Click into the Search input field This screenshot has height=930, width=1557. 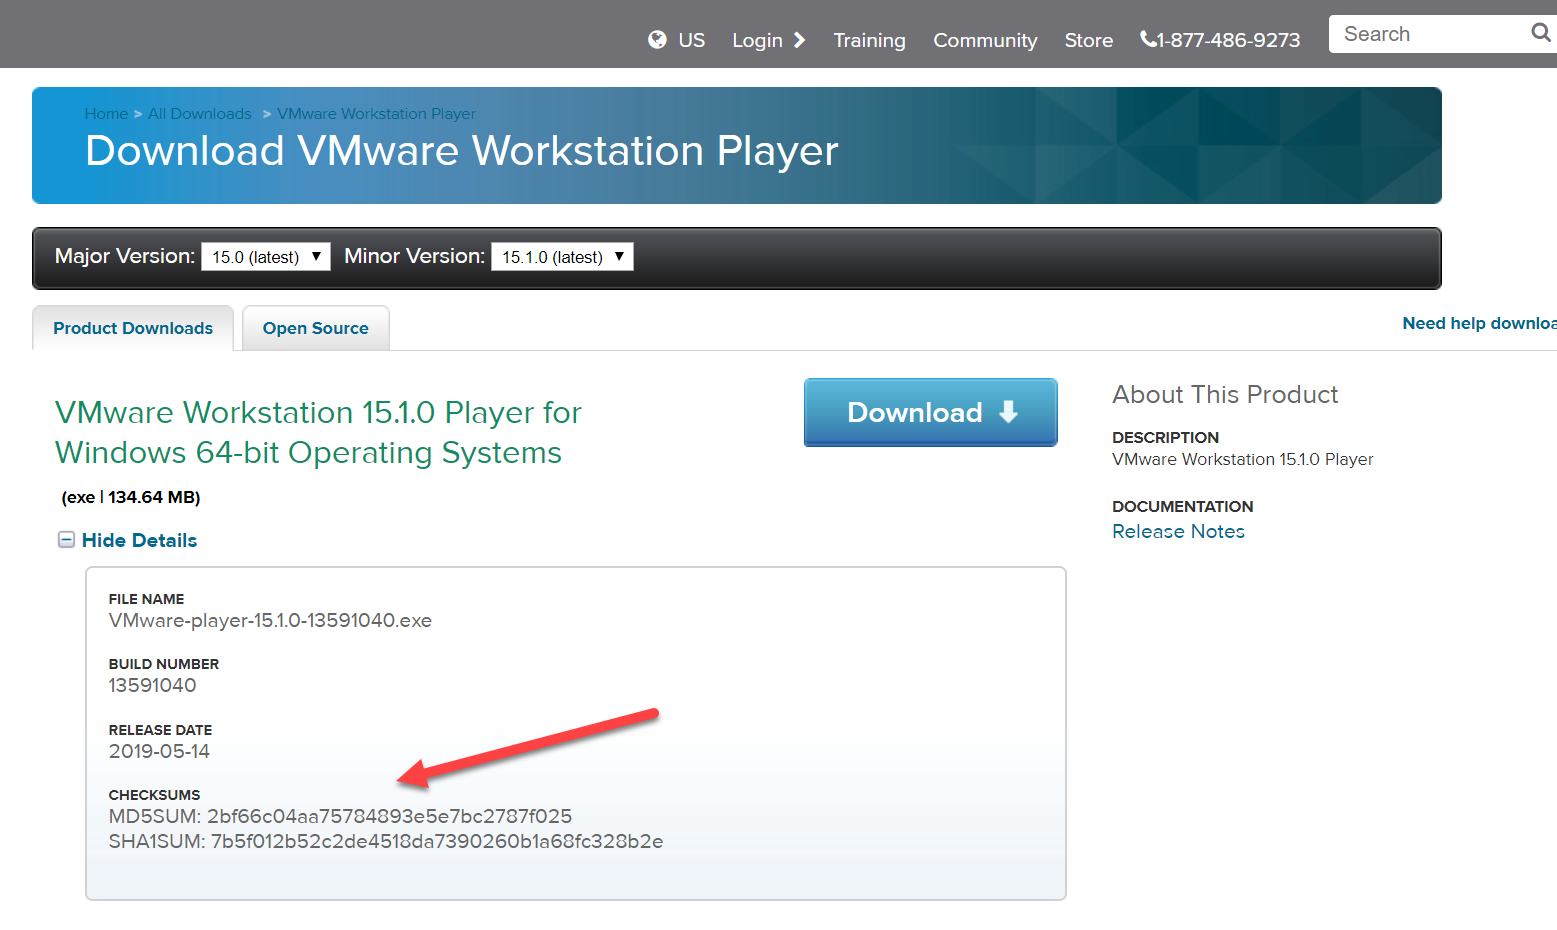(x=1425, y=34)
